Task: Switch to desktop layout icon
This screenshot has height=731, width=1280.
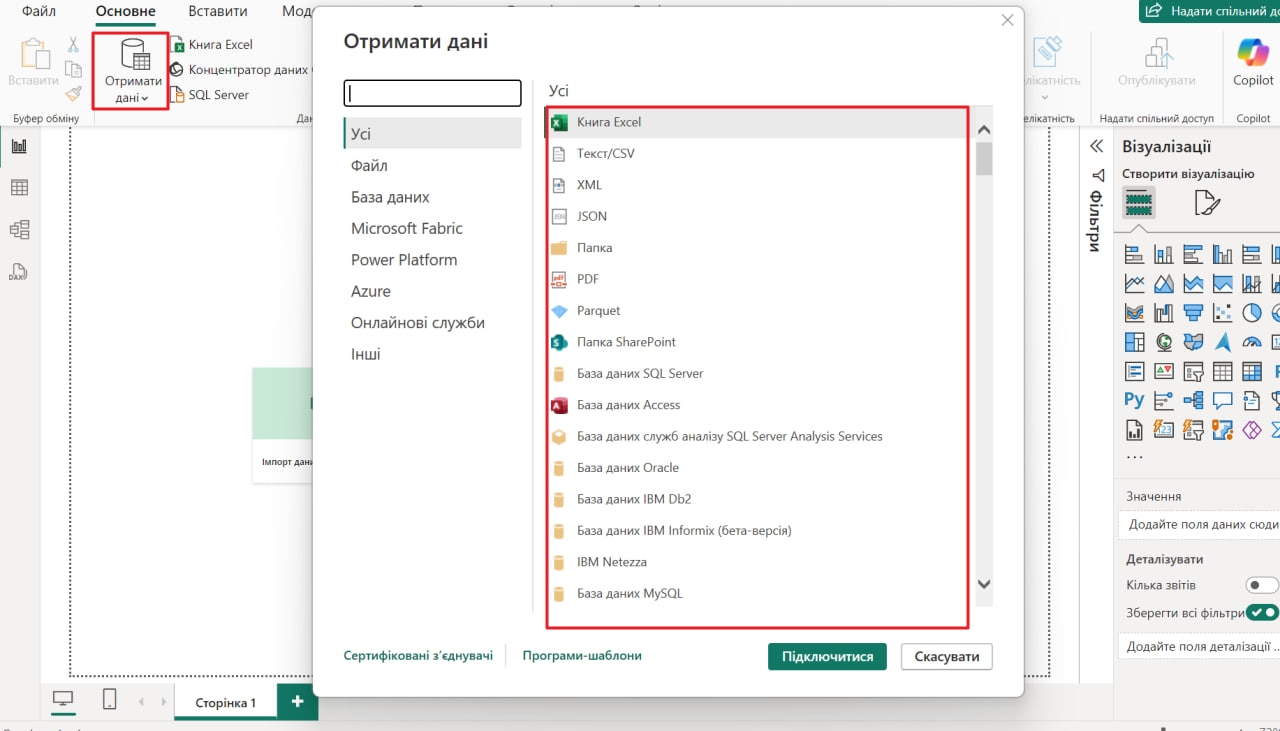Action: (63, 699)
